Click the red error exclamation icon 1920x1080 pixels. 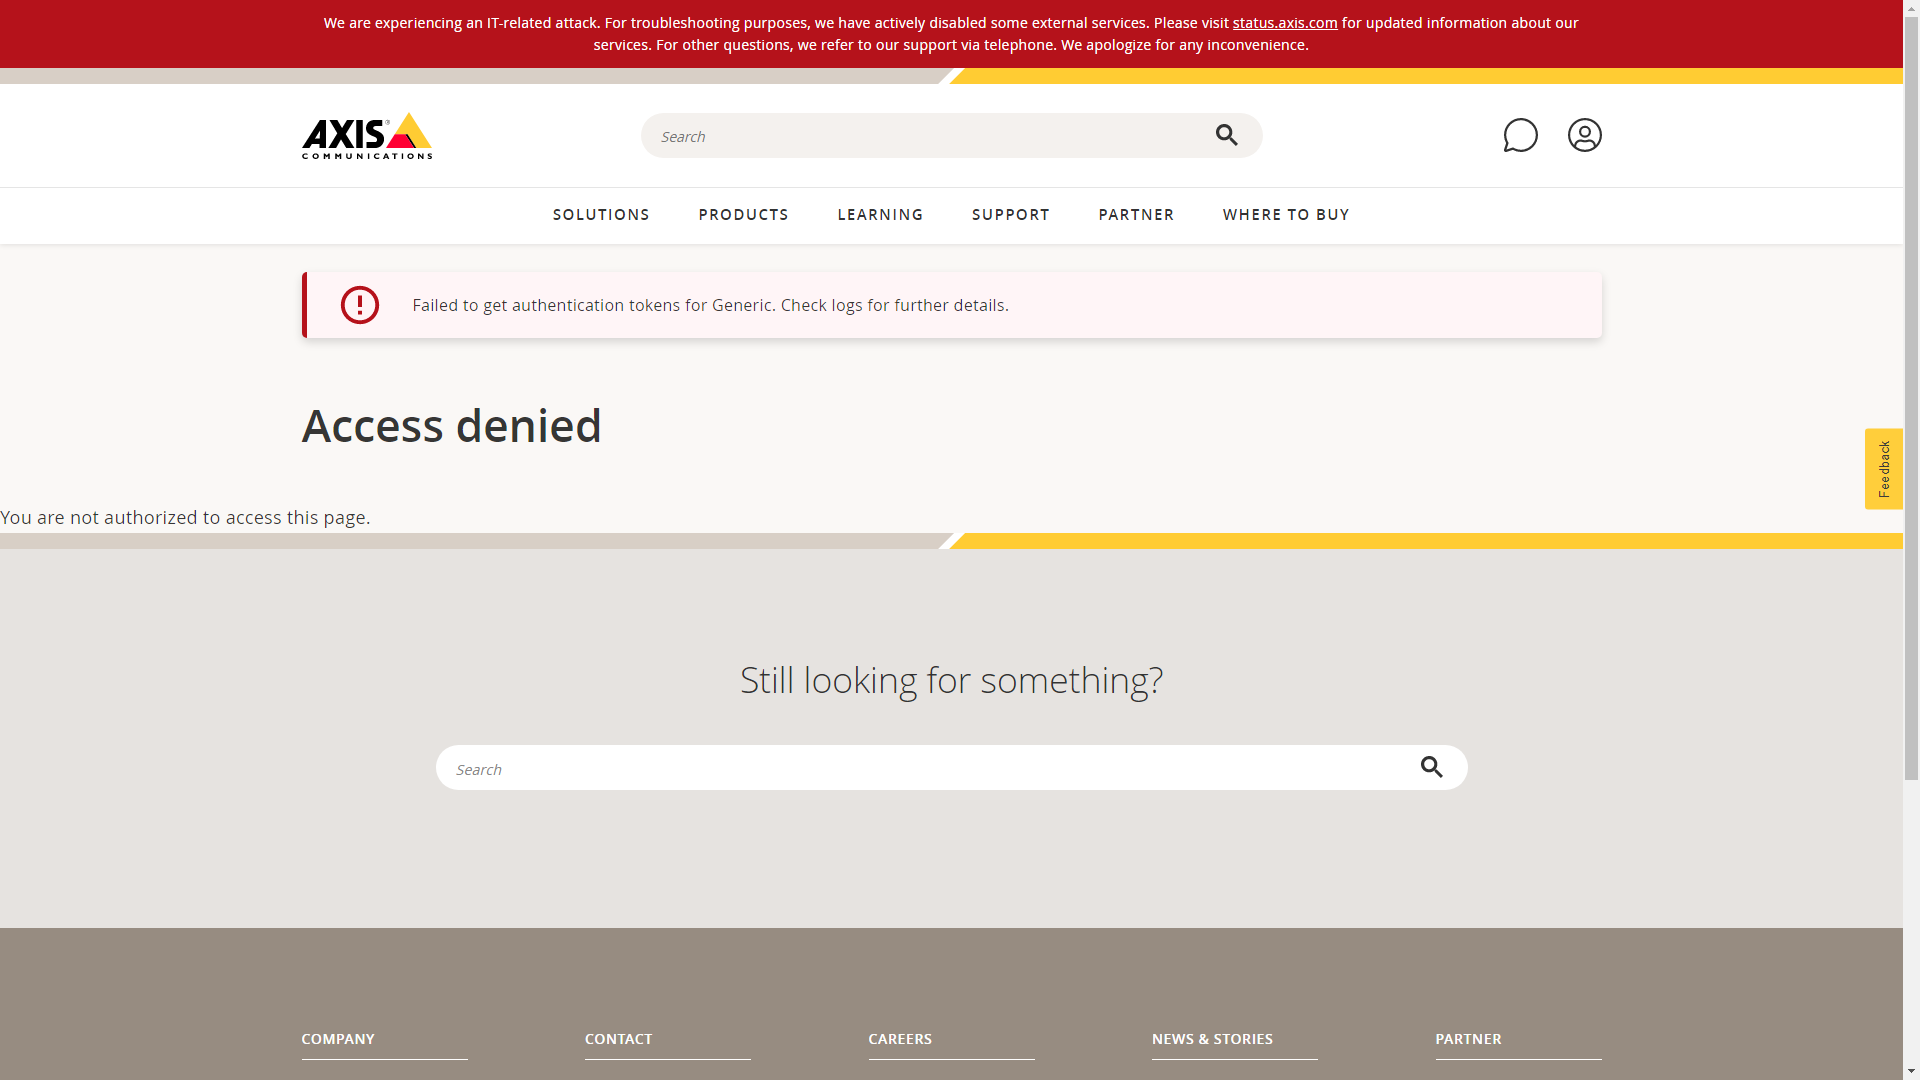(x=360, y=305)
